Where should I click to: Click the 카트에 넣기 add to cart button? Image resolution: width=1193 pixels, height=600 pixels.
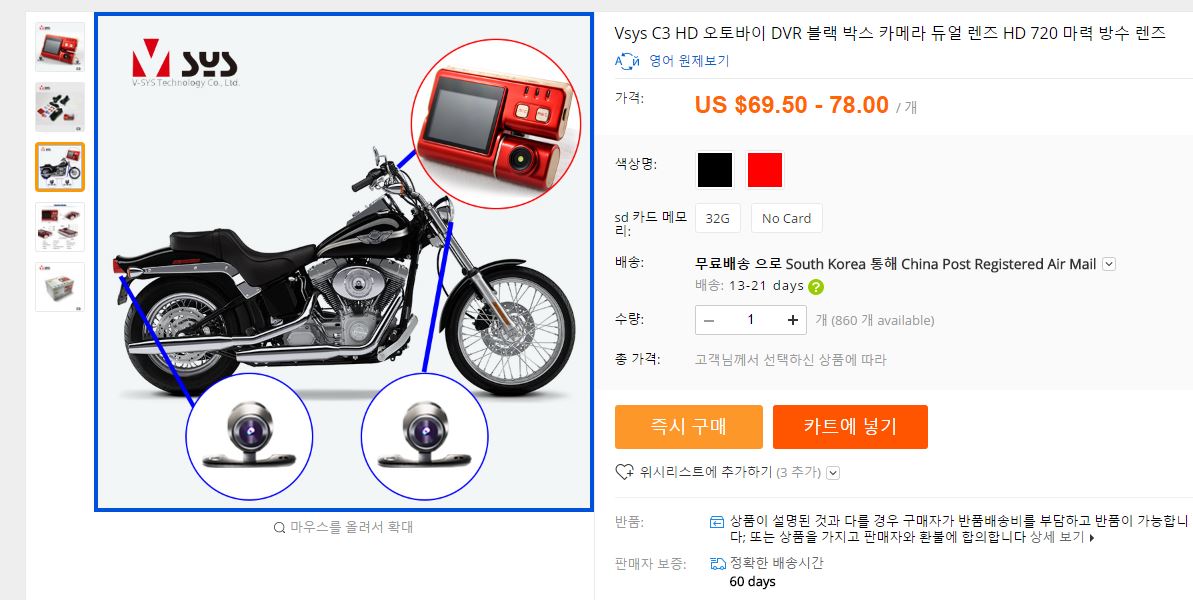(850, 427)
